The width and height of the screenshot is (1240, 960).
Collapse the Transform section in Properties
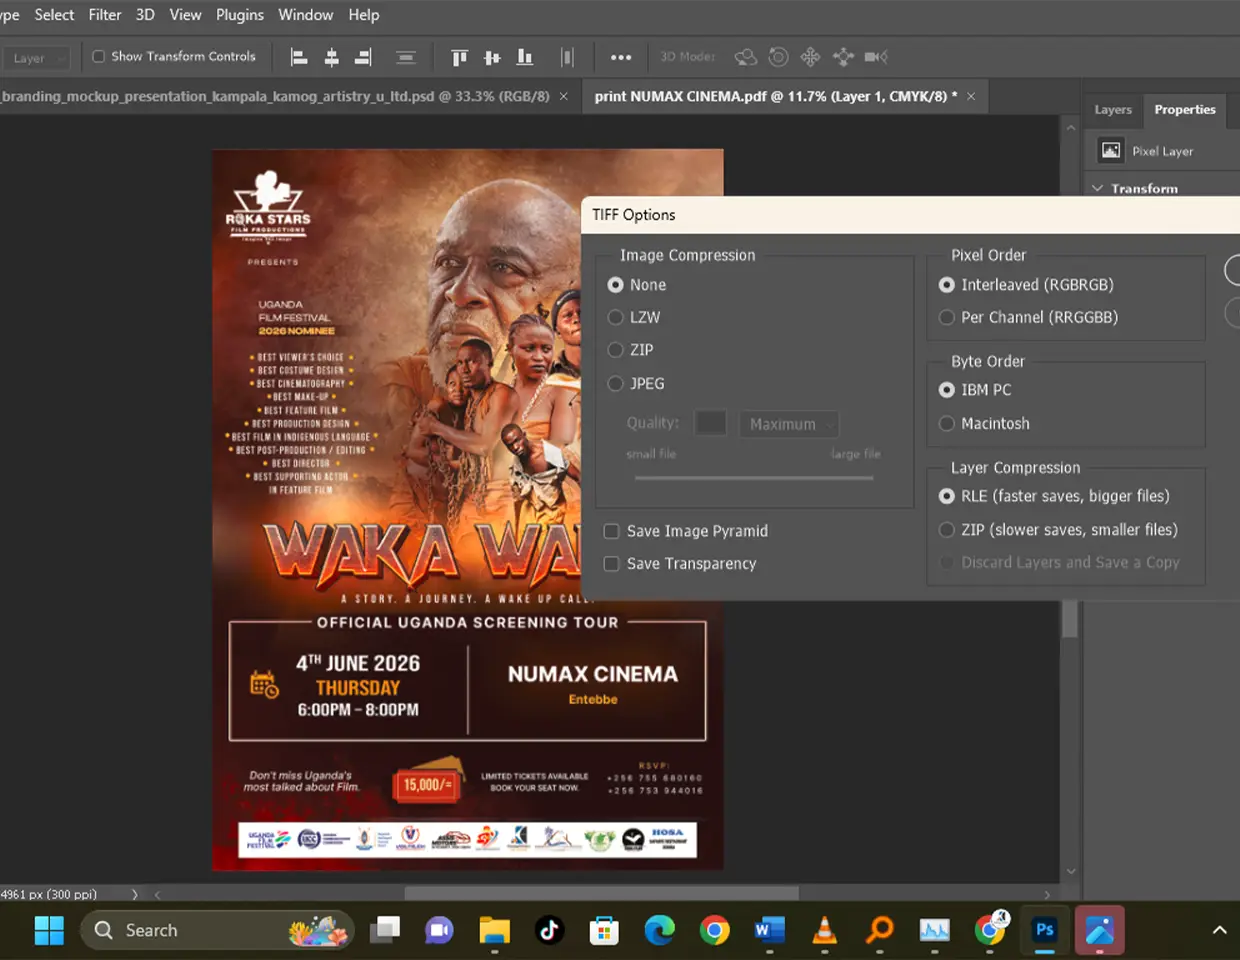click(1097, 188)
